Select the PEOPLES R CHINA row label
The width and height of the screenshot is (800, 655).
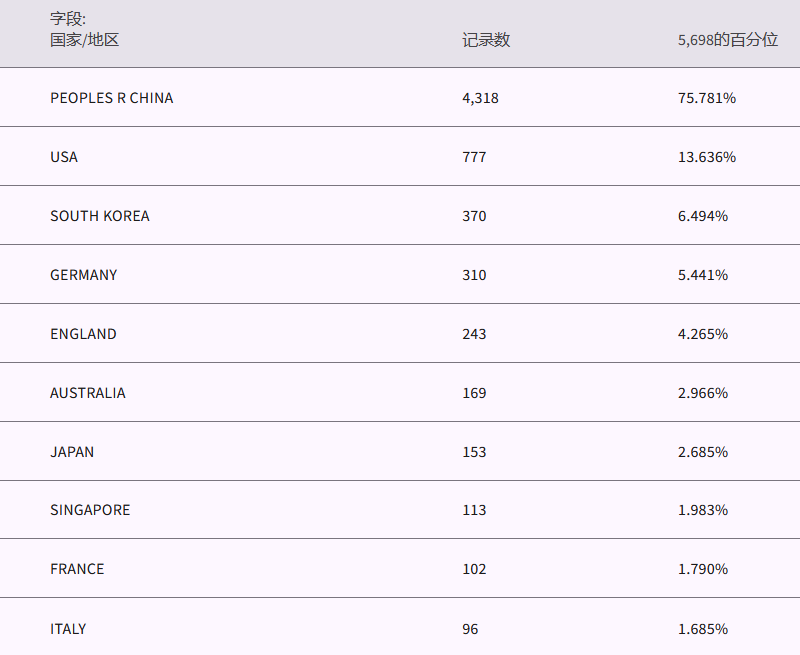(x=112, y=98)
